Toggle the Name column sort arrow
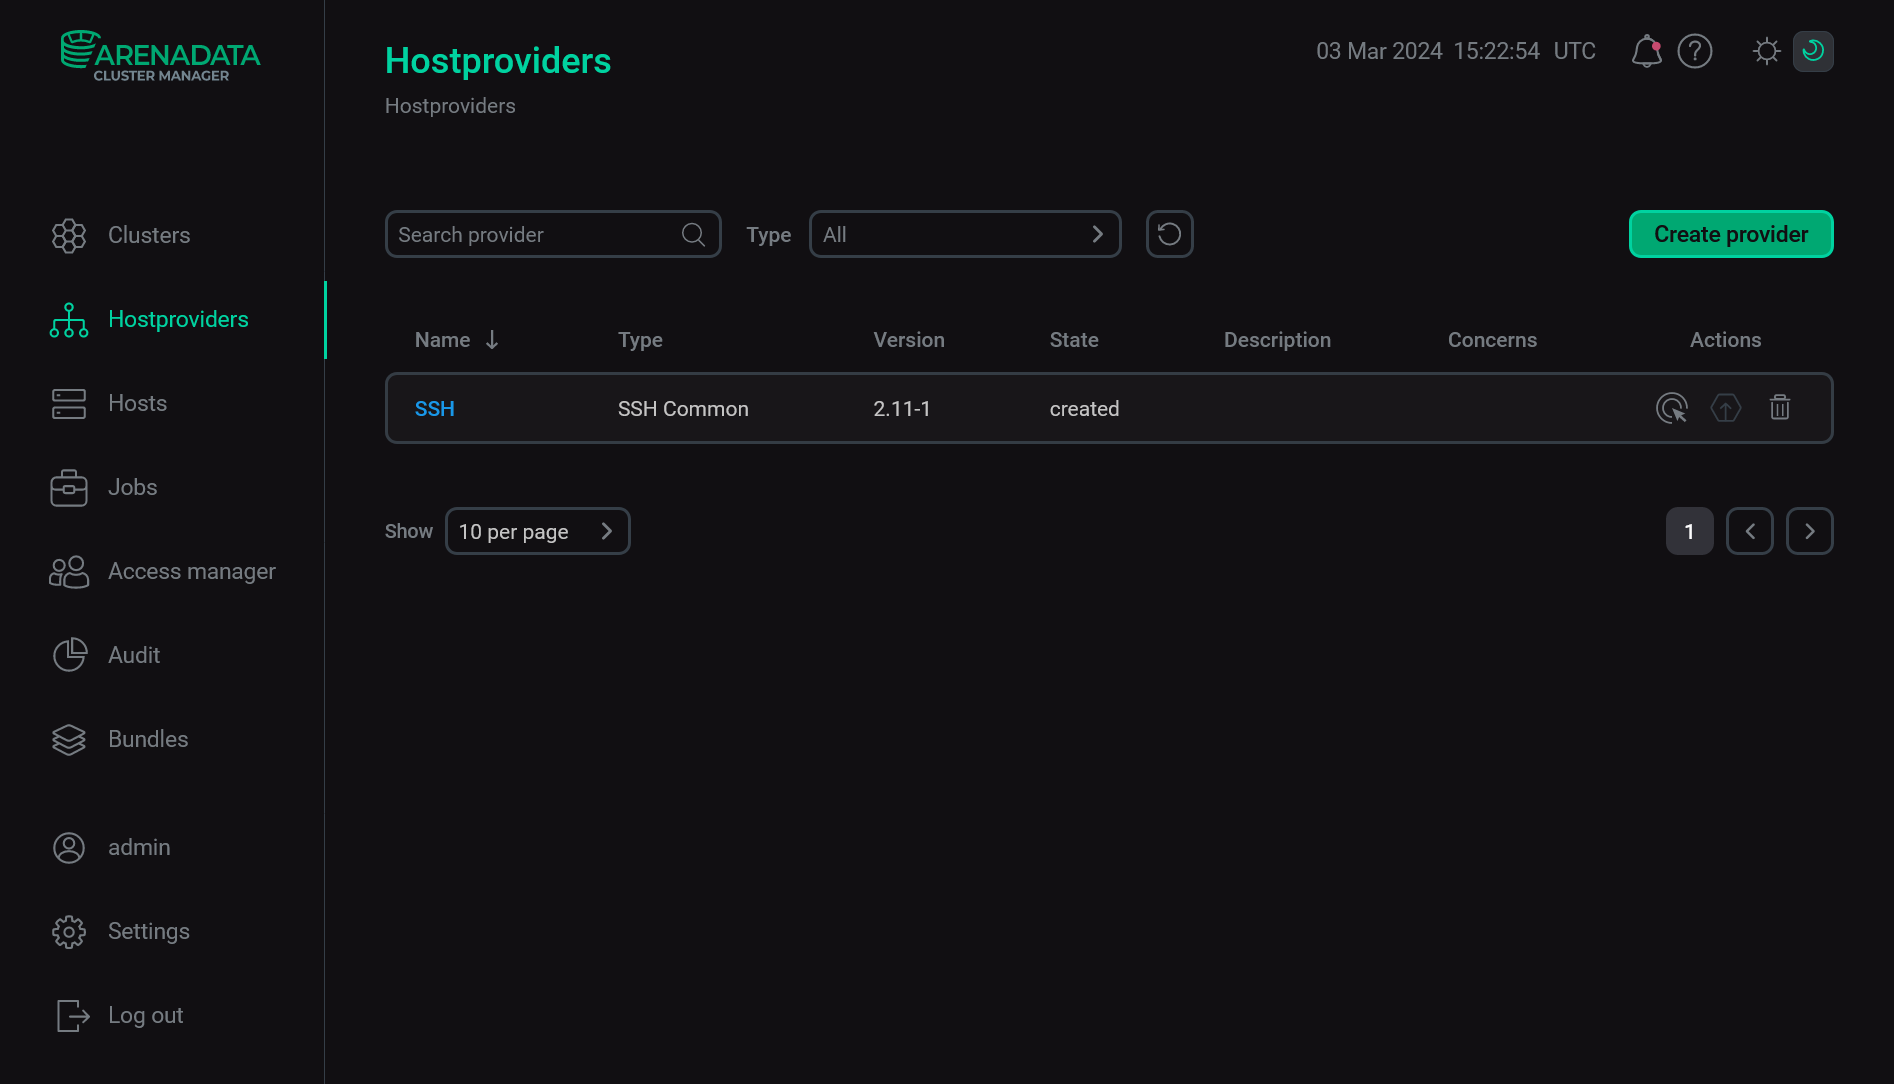The width and height of the screenshot is (1894, 1084). (492, 340)
